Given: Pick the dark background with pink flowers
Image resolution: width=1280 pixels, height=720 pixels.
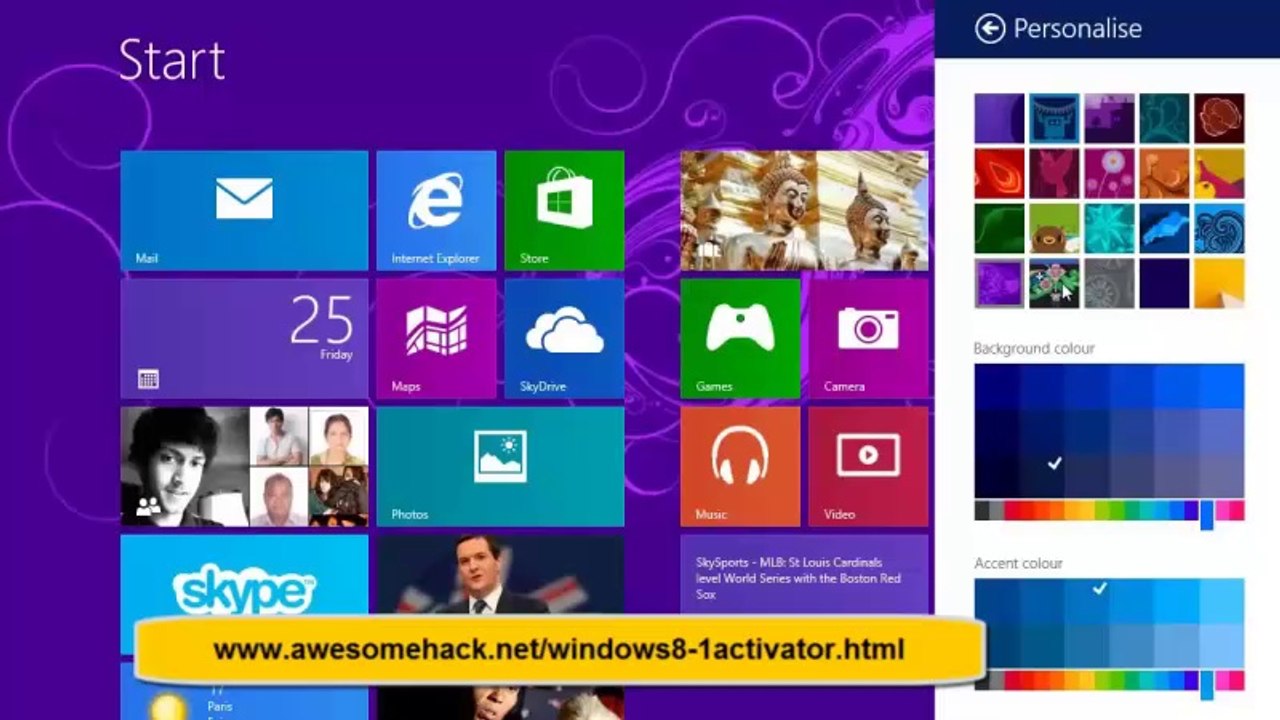Looking at the screenshot, I should pos(1055,284).
